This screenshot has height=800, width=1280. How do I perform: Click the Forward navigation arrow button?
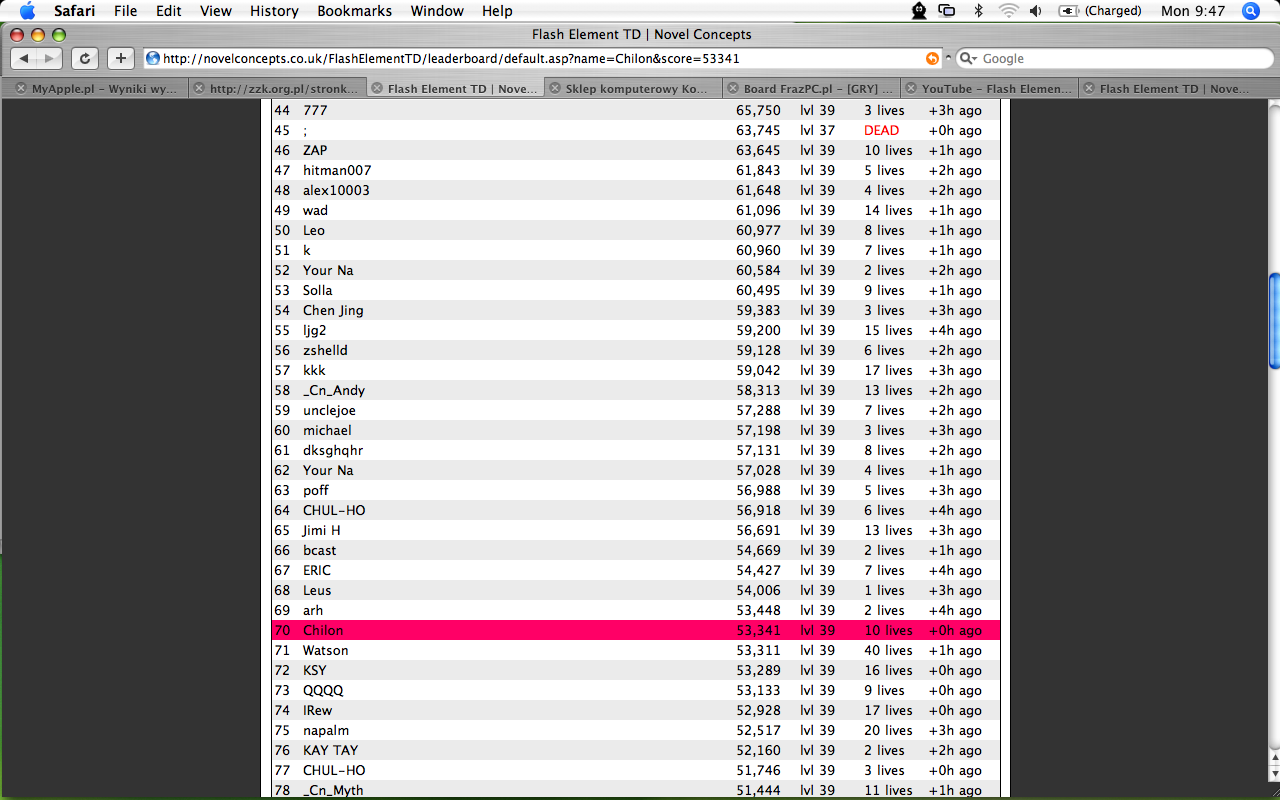pos(49,59)
